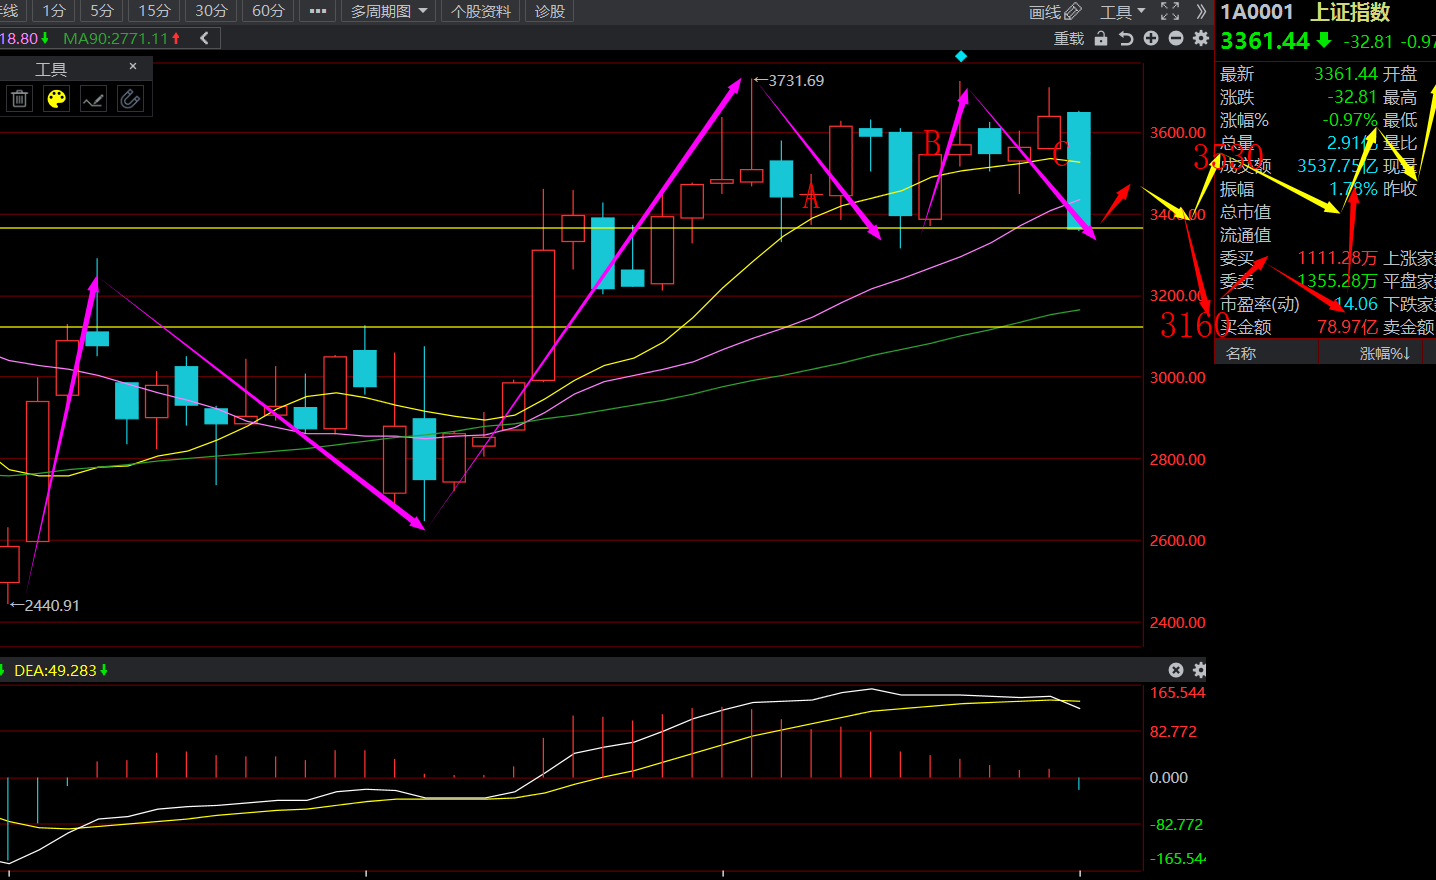
Task: Expand the 多周期图 dropdown
Action: click(x=389, y=11)
